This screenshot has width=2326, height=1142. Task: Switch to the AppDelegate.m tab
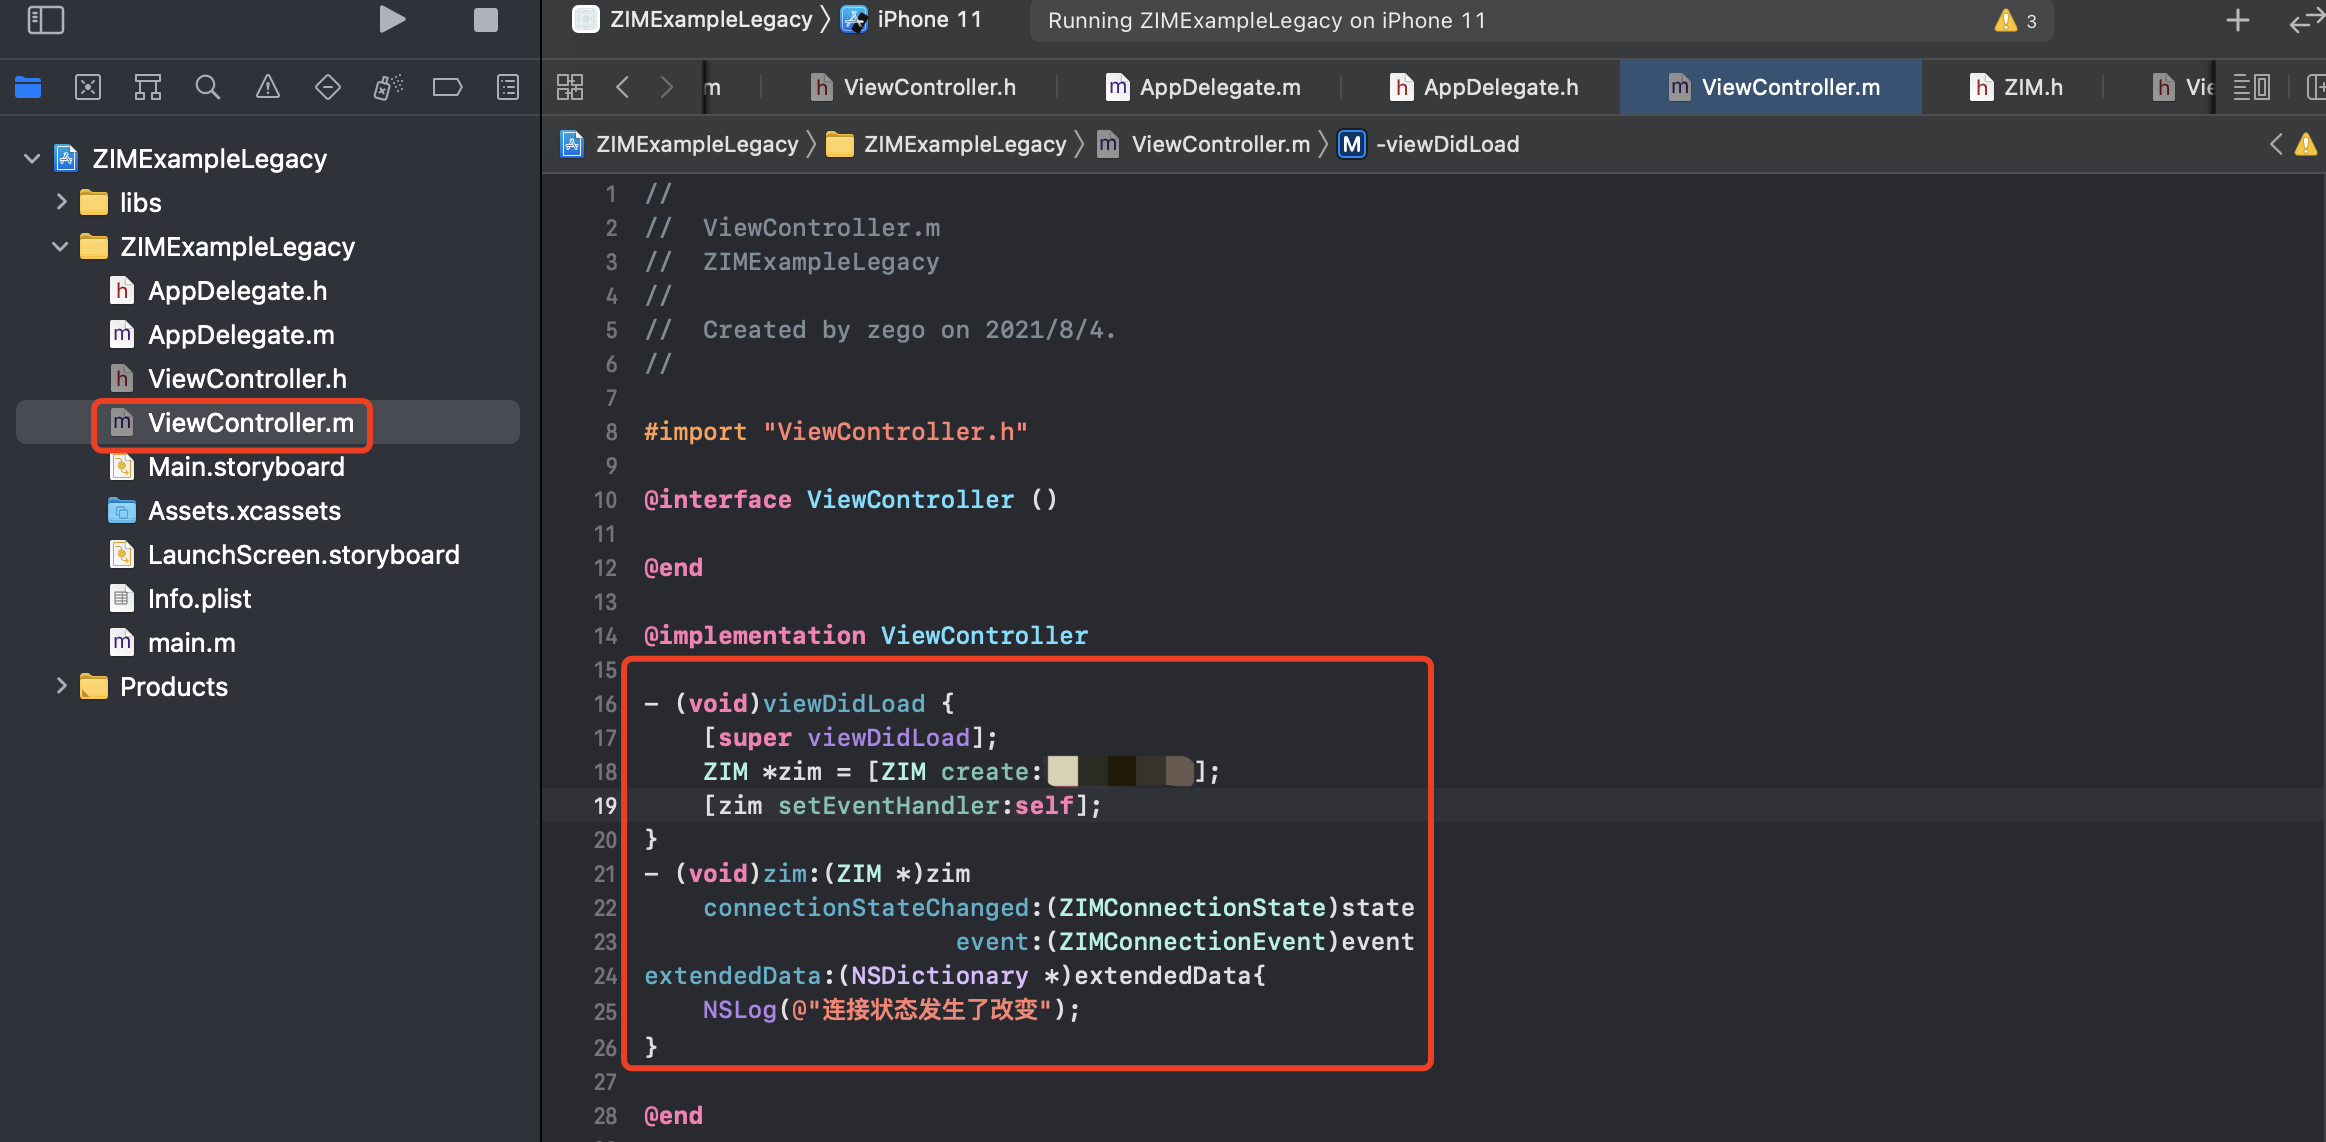[1203, 87]
